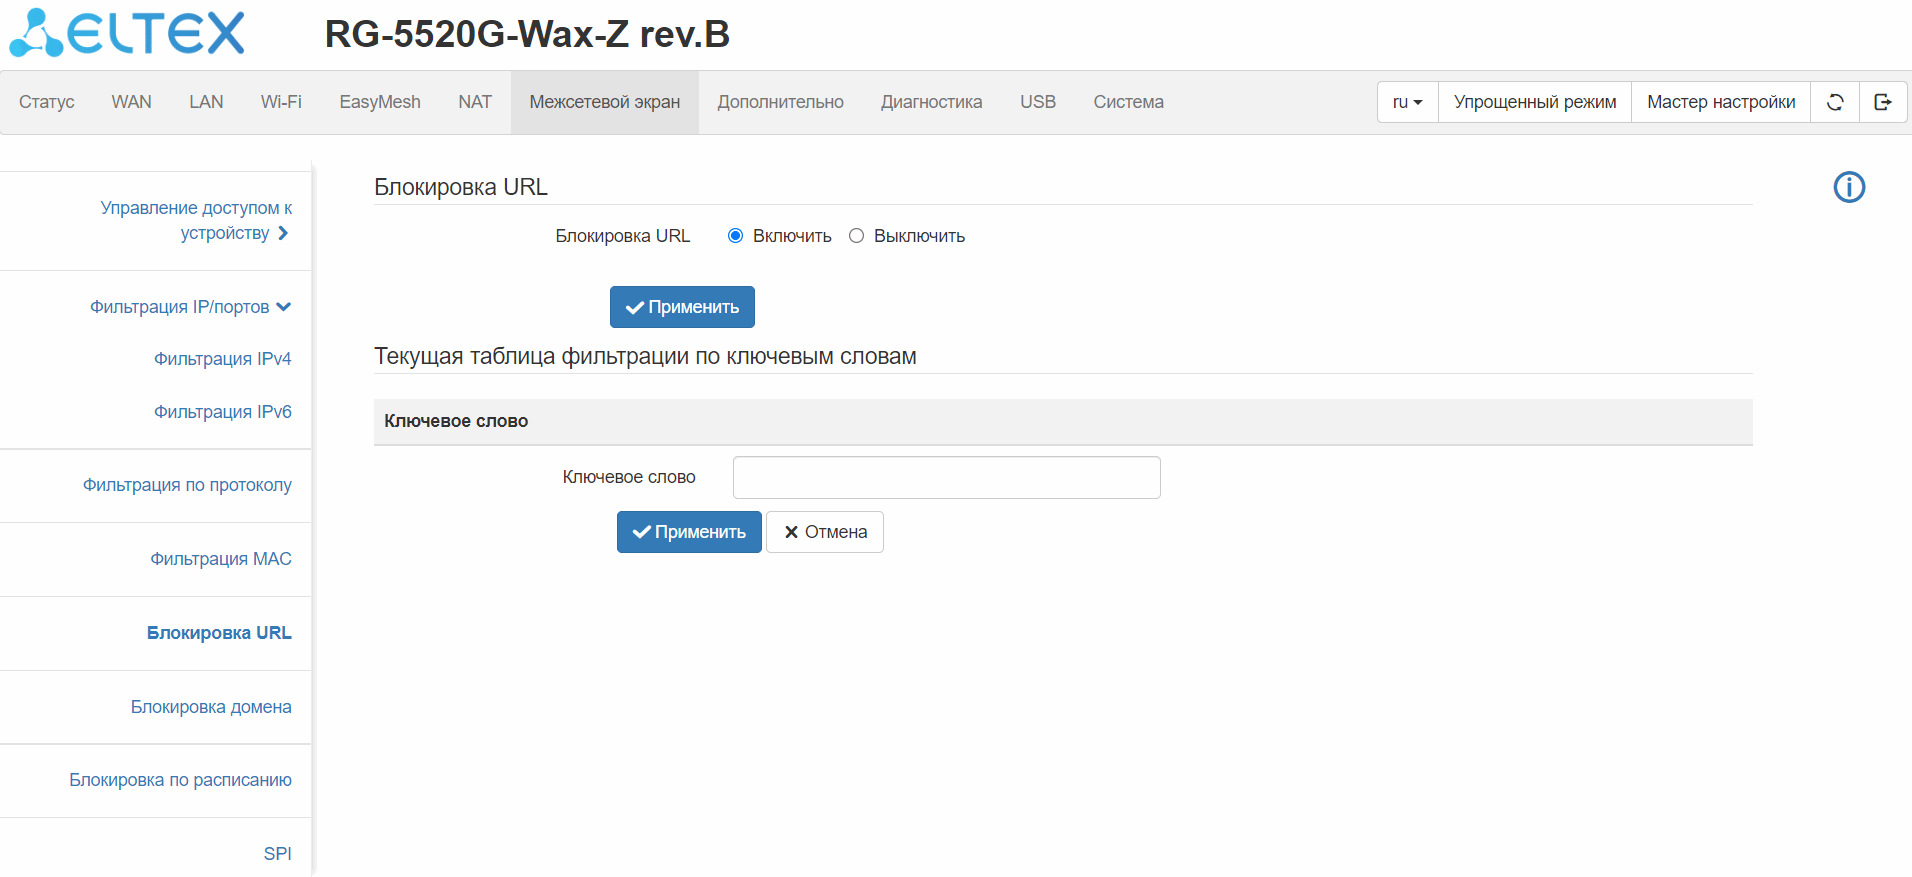Switch to the Диагностика tab
Image resolution: width=1912 pixels, height=877 pixels.
(x=931, y=102)
